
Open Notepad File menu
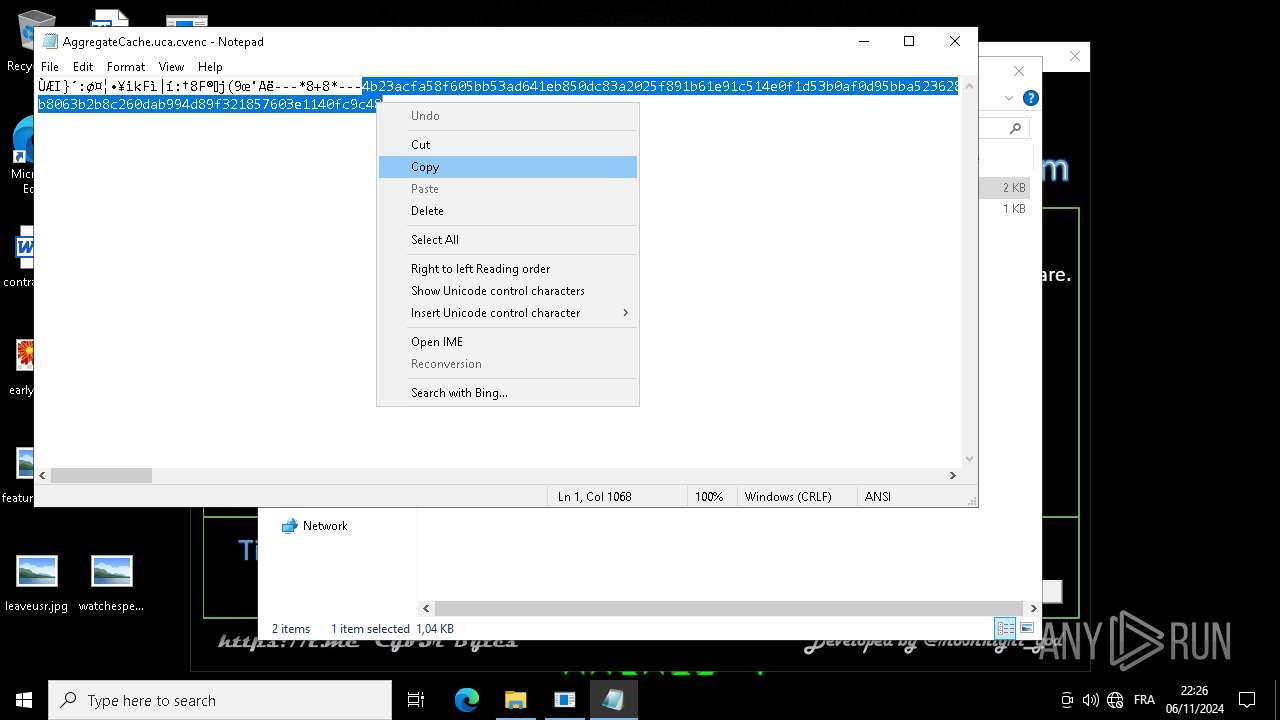click(50, 67)
